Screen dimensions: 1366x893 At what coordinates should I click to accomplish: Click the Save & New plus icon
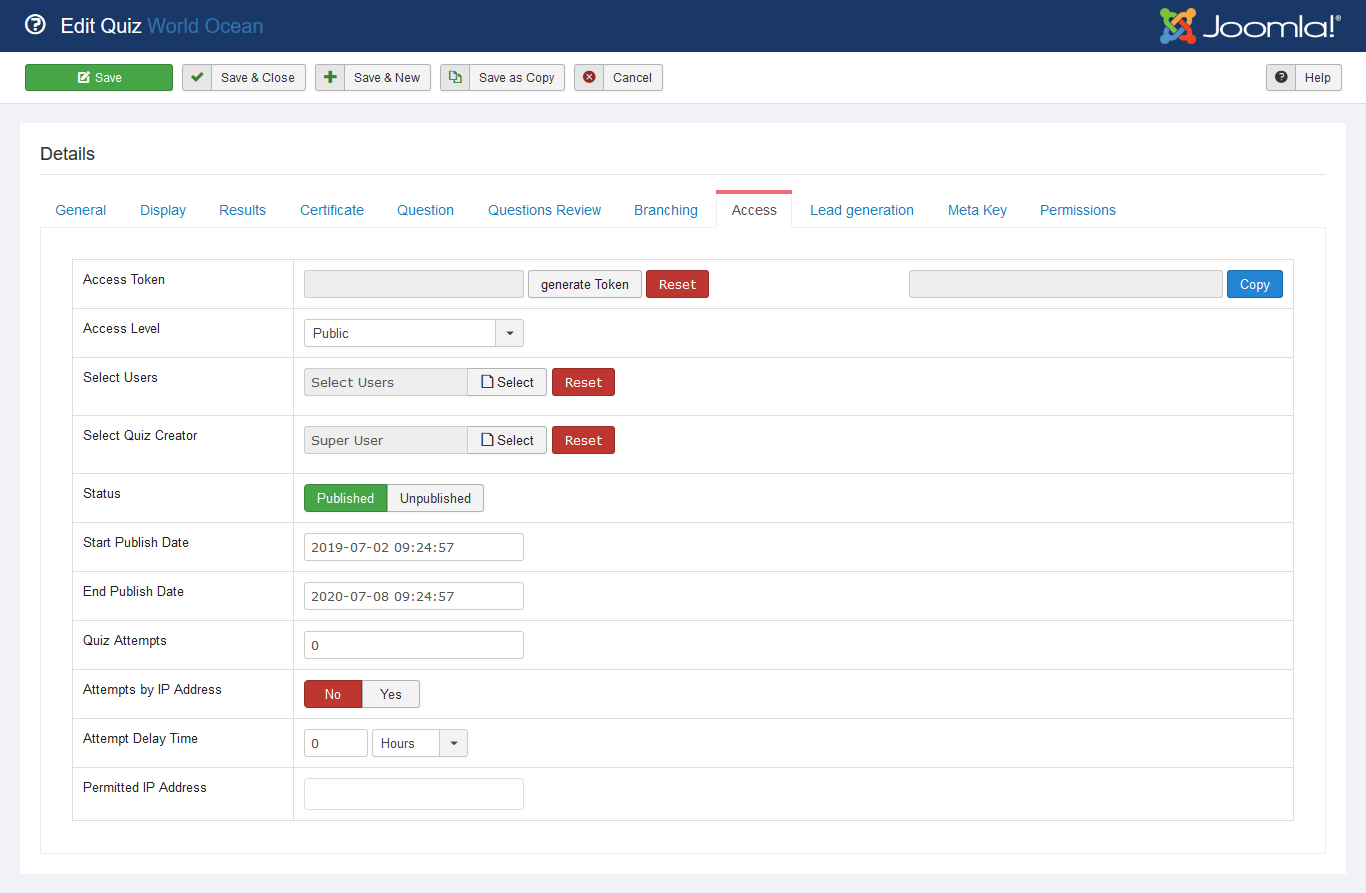pos(330,78)
